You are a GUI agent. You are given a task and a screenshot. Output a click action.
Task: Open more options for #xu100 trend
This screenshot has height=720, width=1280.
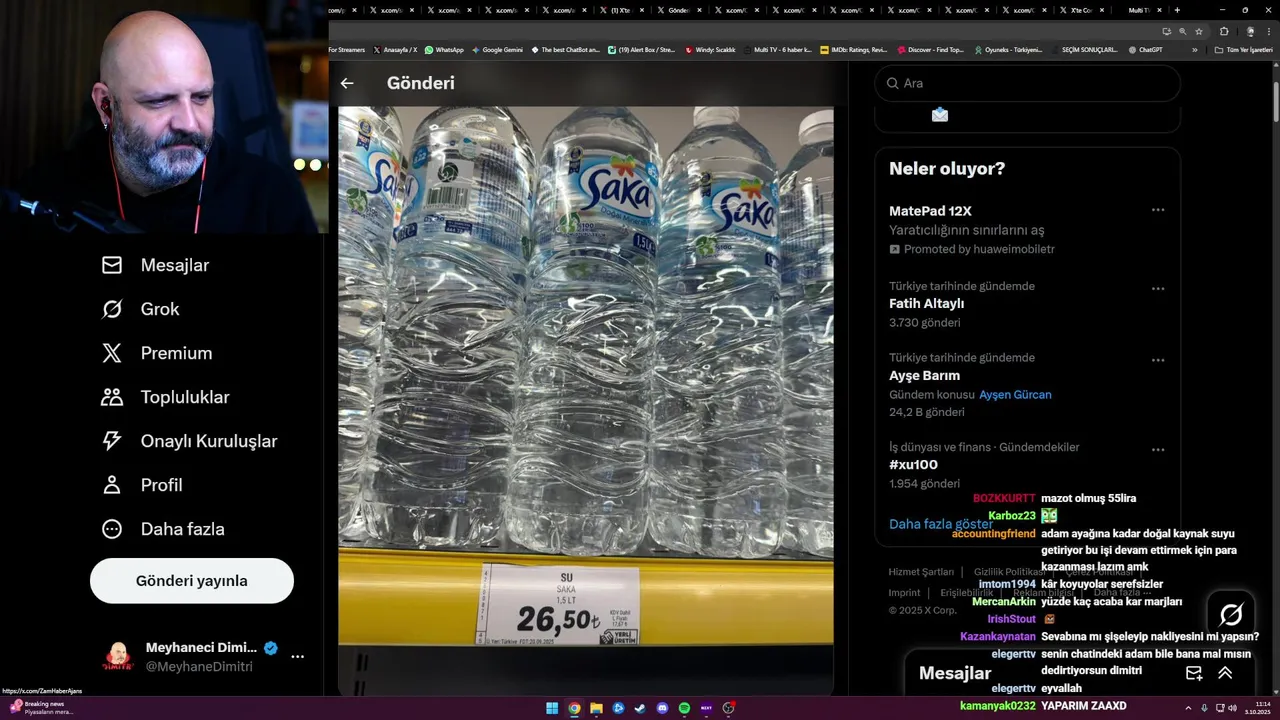(1158, 450)
